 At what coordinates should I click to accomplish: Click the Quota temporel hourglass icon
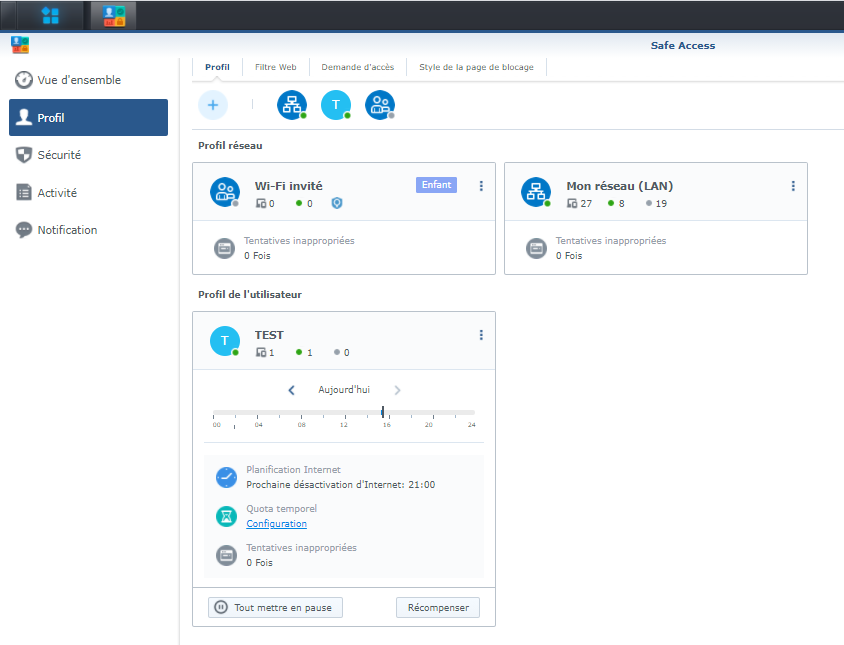tap(227, 516)
